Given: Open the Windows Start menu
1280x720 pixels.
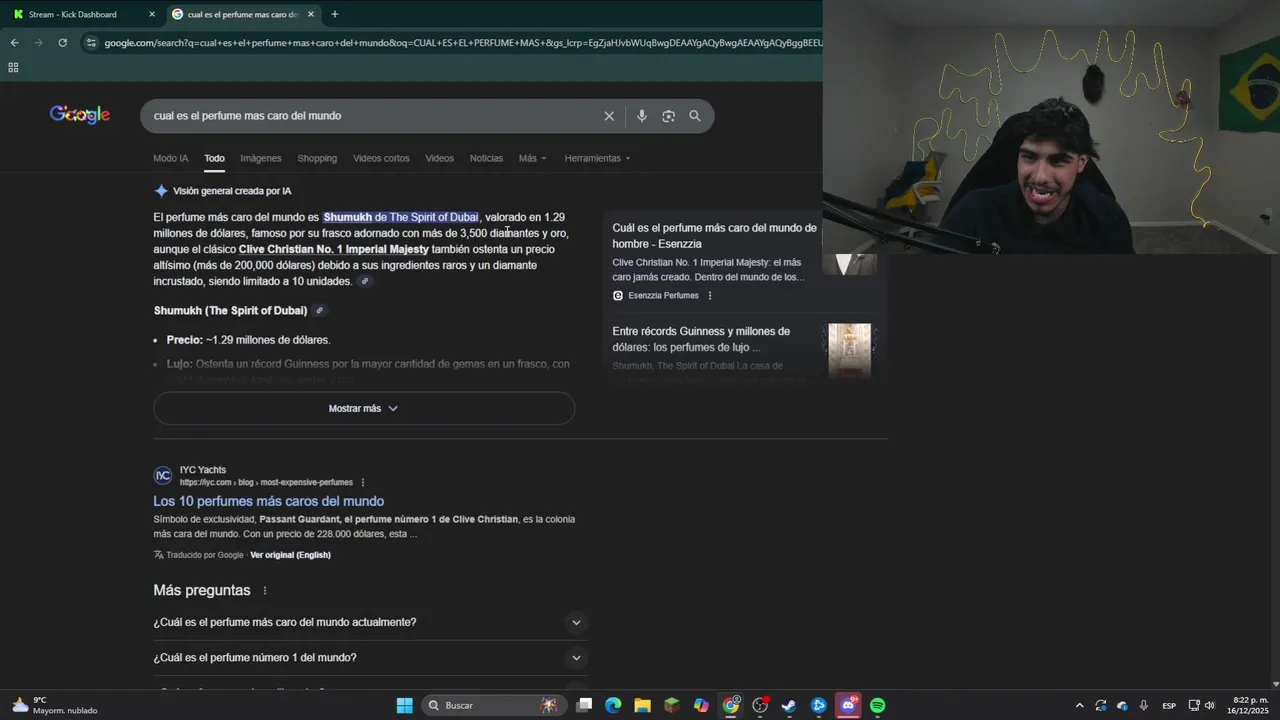Looking at the screenshot, I should pos(404,705).
